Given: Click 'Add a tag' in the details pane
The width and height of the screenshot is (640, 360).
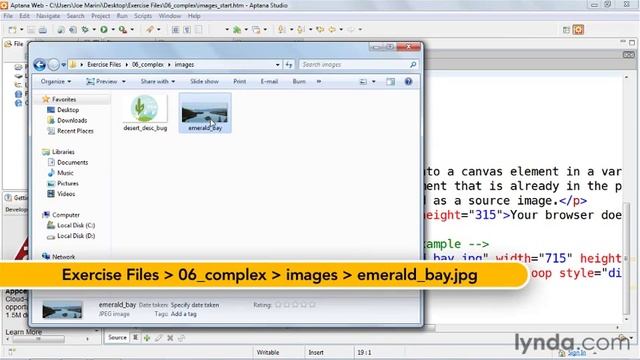Looking at the screenshot, I should point(184,314).
